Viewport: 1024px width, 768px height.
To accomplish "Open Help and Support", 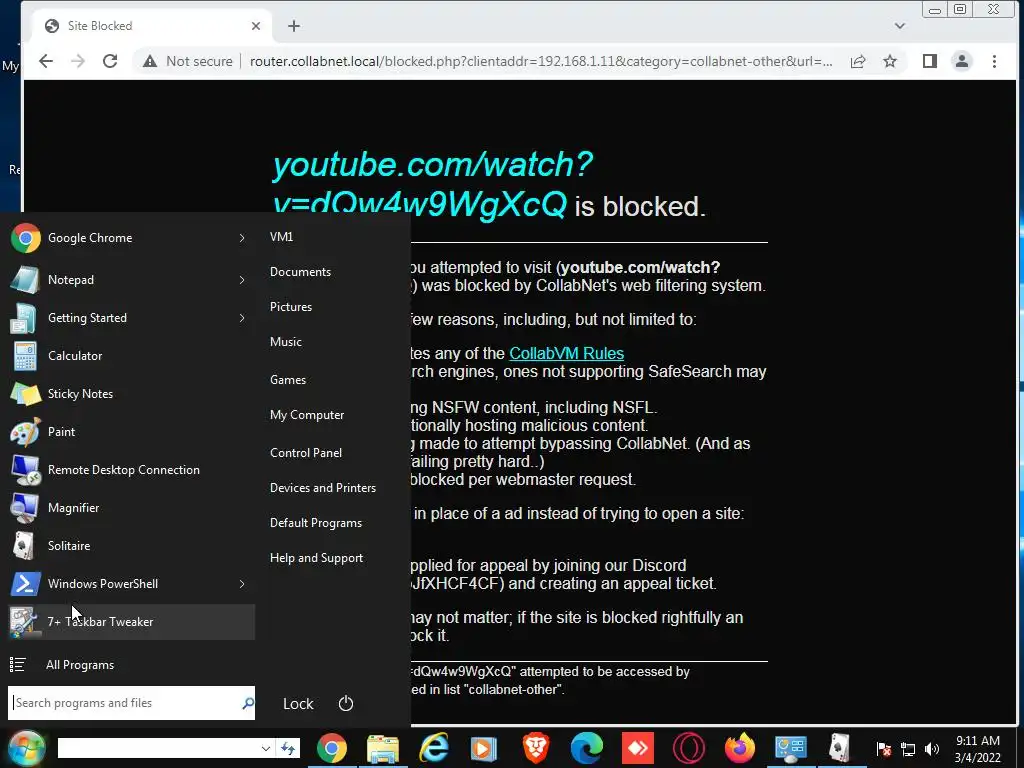I will (x=316, y=558).
